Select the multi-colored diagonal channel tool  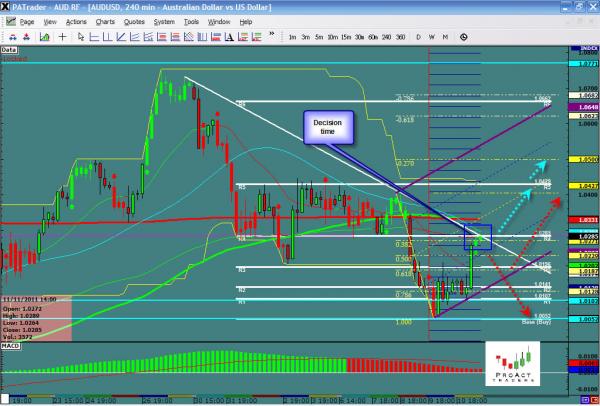pyautogui.click(x=189, y=37)
